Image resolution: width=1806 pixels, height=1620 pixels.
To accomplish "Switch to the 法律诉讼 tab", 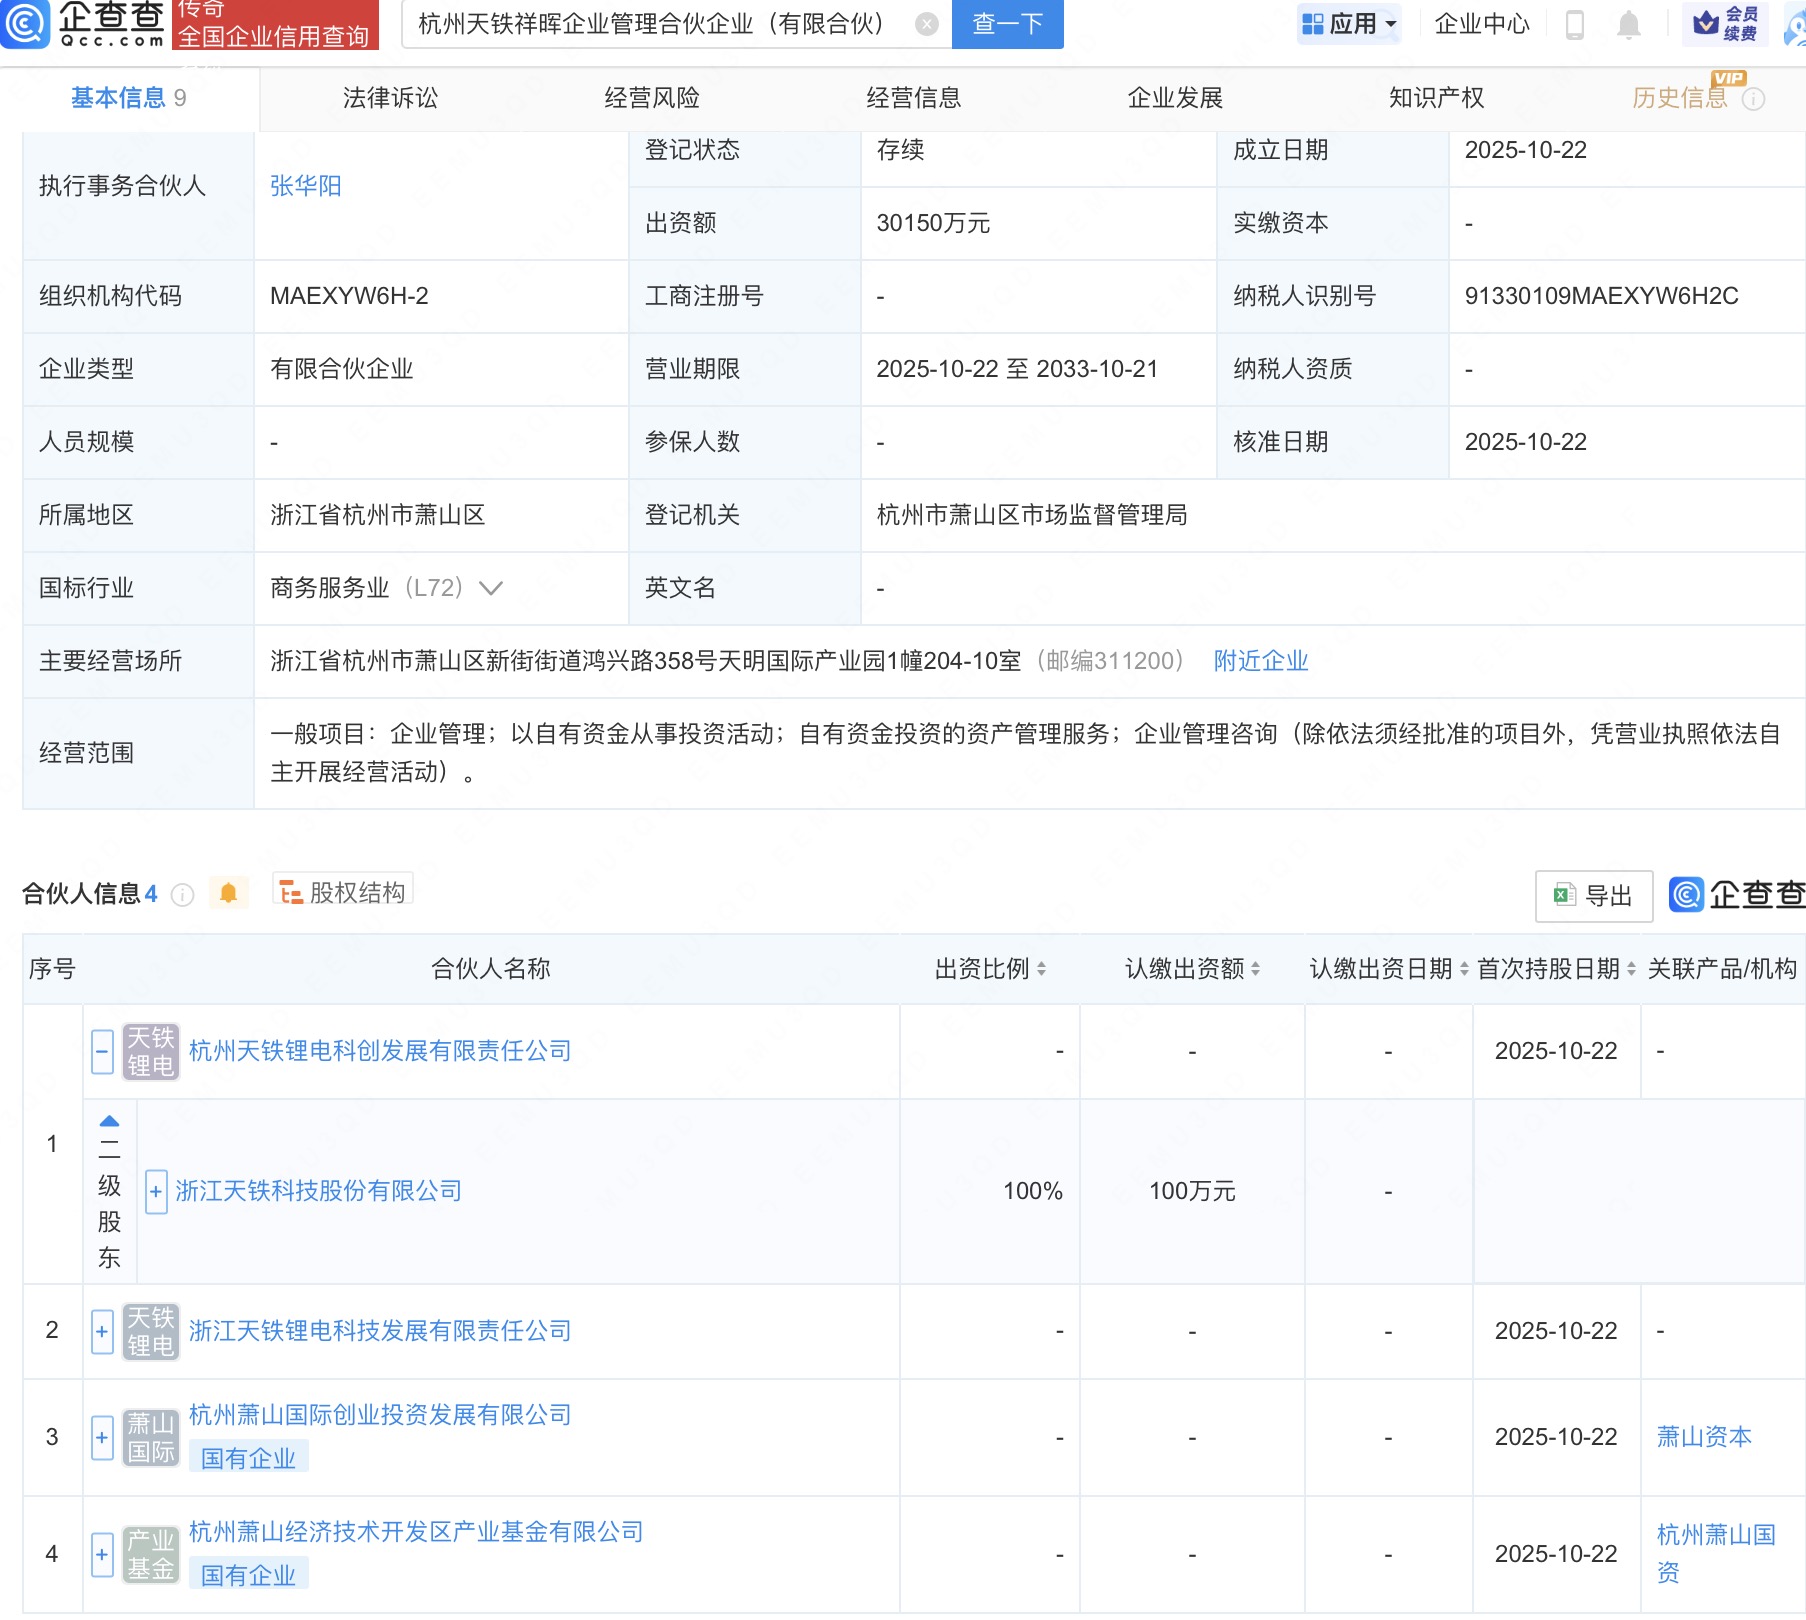I will (390, 98).
